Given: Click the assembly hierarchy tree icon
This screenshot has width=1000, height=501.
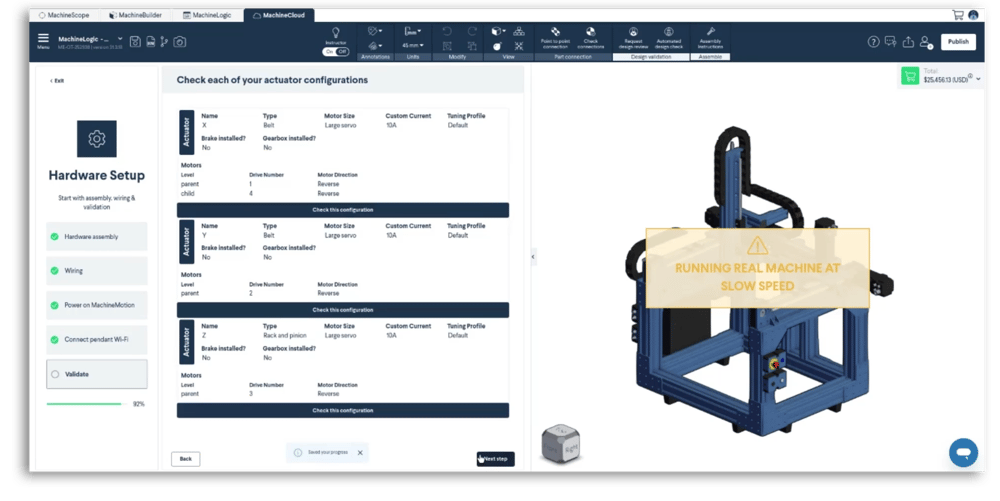Looking at the screenshot, I should 519,31.
